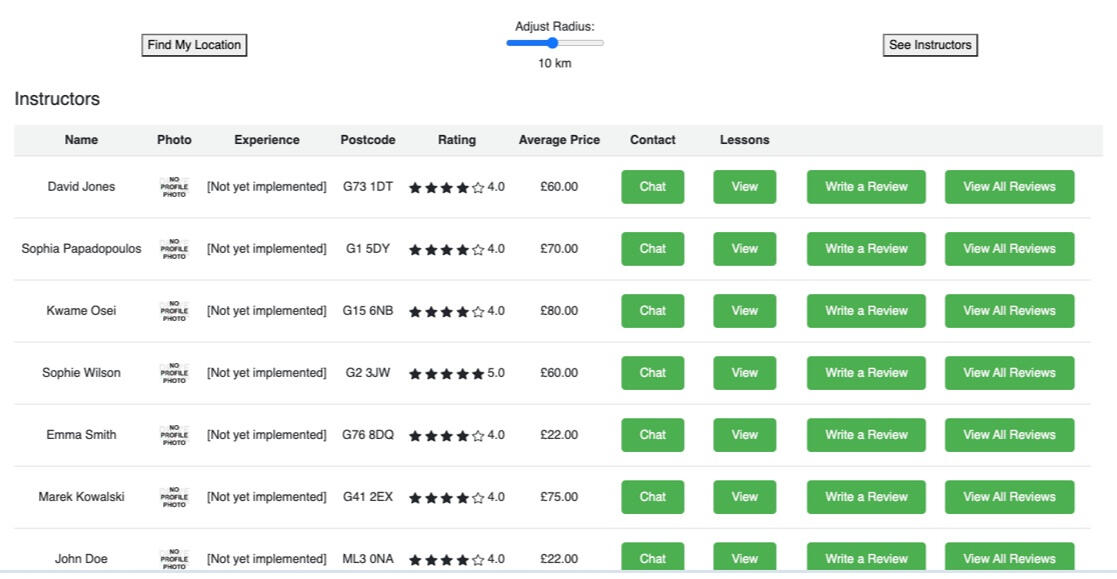View all reviews for David Jones
The image size is (1117, 579).
click(x=1009, y=187)
